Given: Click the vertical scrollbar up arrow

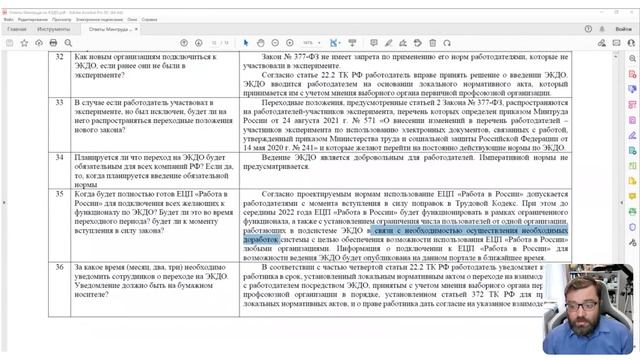Looking at the screenshot, I should click(x=616, y=56).
